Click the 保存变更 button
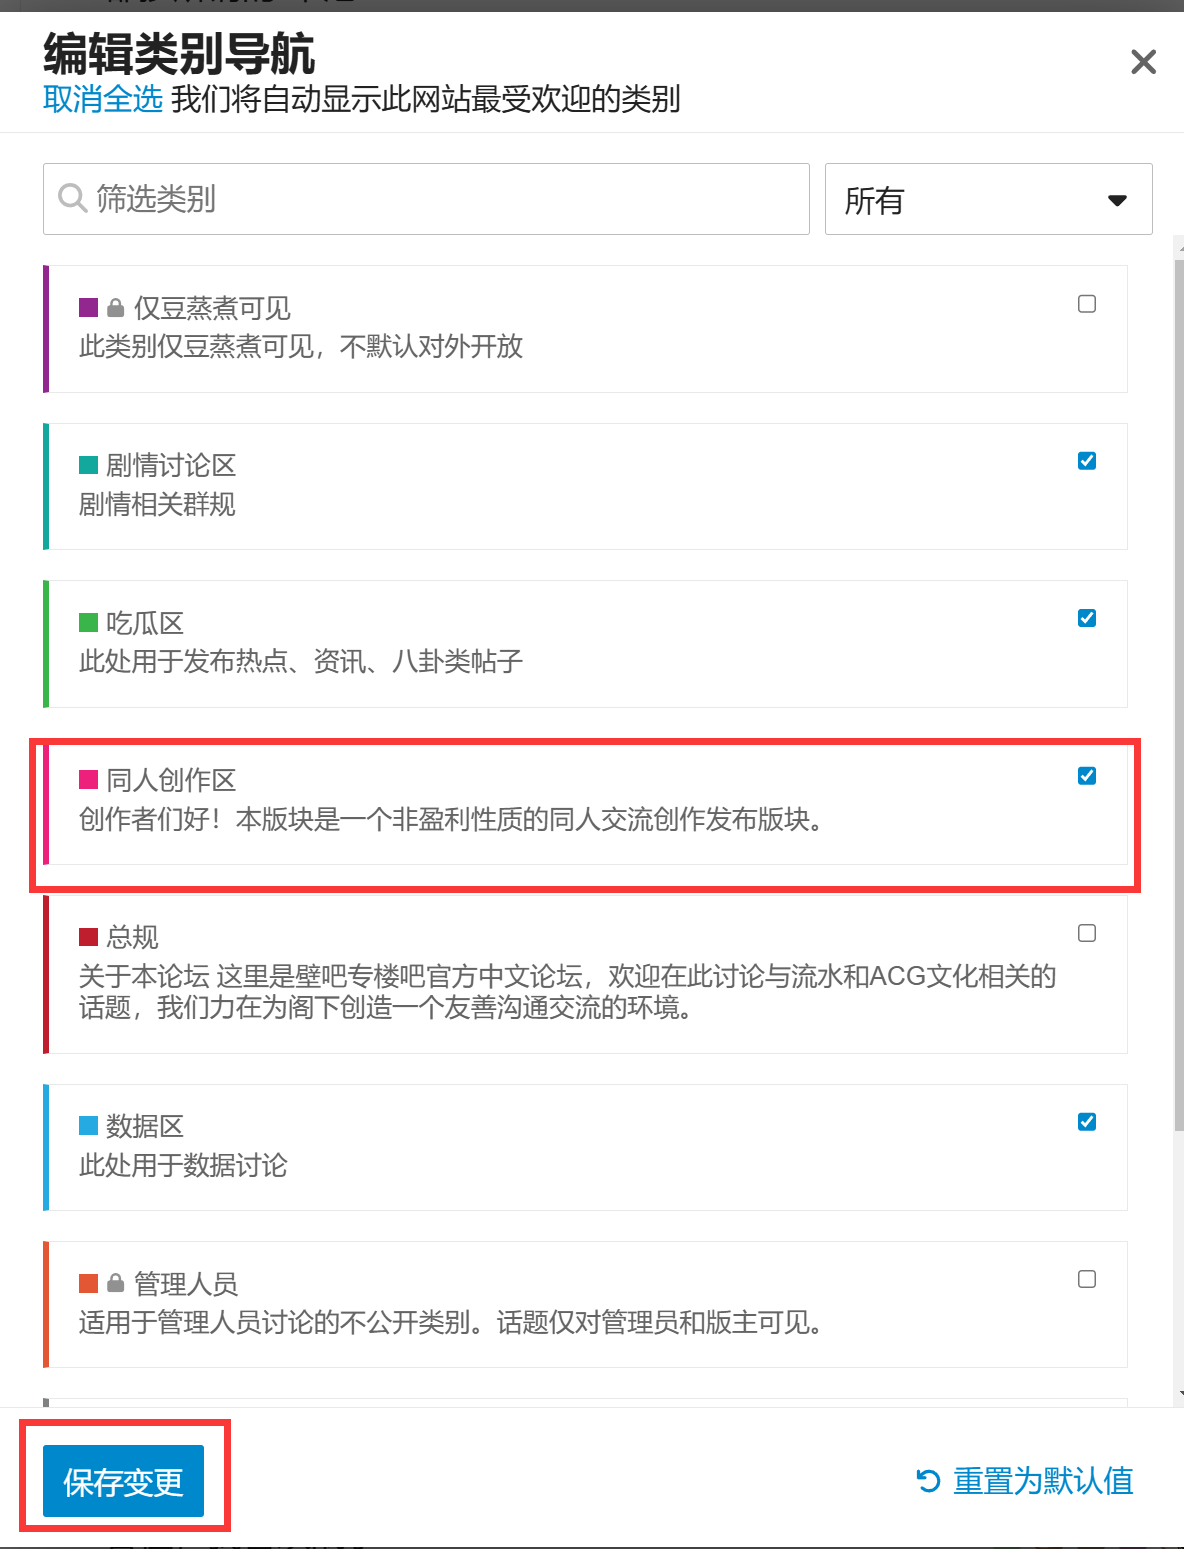The width and height of the screenshot is (1184, 1549). click(123, 1481)
